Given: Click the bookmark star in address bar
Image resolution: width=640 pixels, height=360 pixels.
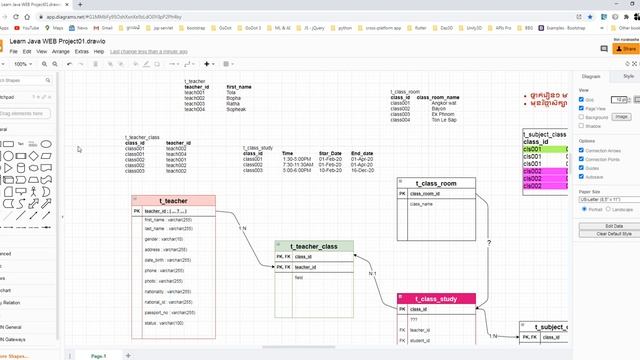Looking at the screenshot, I should (x=590, y=17).
